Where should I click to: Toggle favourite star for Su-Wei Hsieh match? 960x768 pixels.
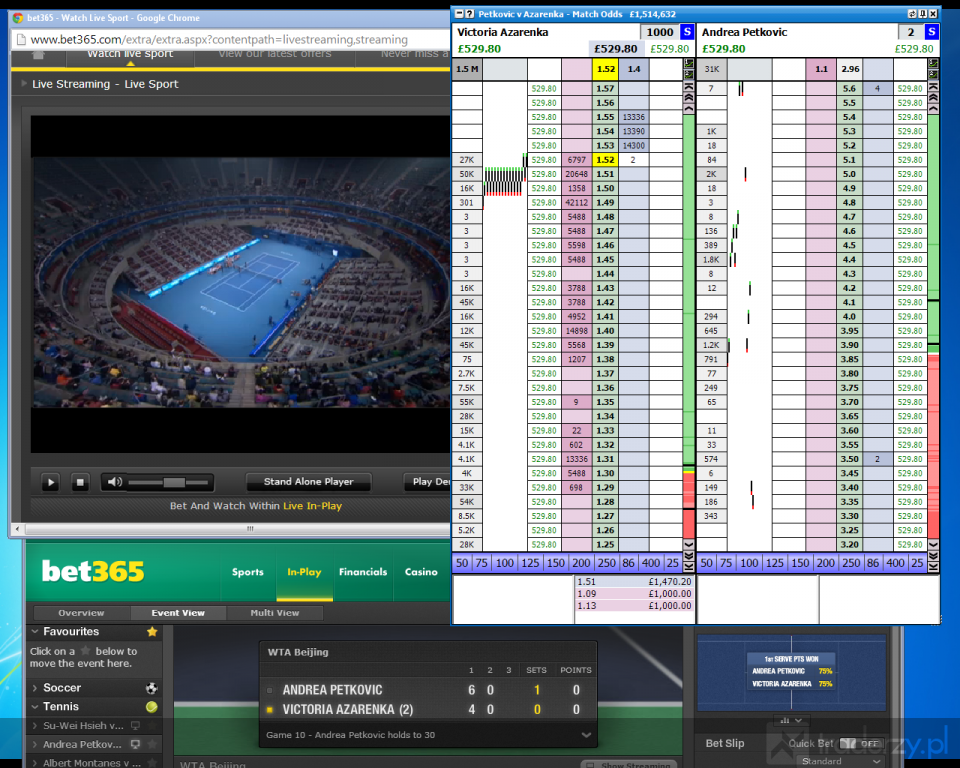point(152,726)
